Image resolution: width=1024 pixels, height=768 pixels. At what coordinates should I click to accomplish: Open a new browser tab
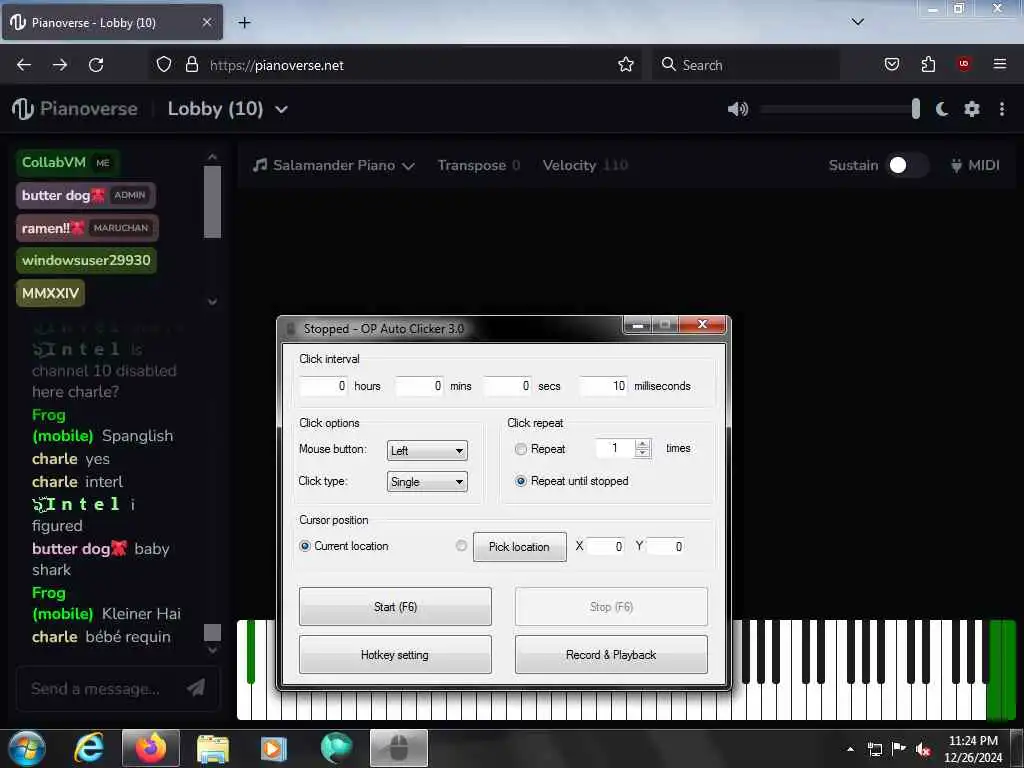244,23
